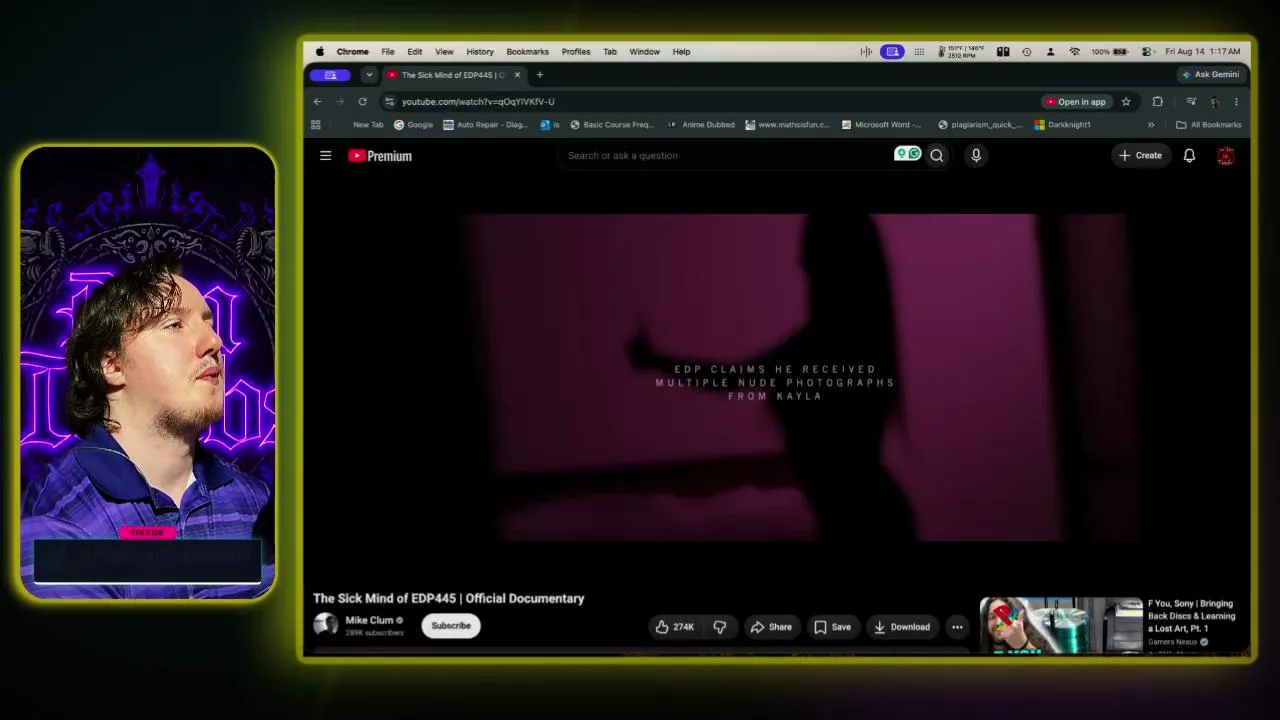Open the Window menu
Screen dimensions: 1280x720
[x=645, y=51]
